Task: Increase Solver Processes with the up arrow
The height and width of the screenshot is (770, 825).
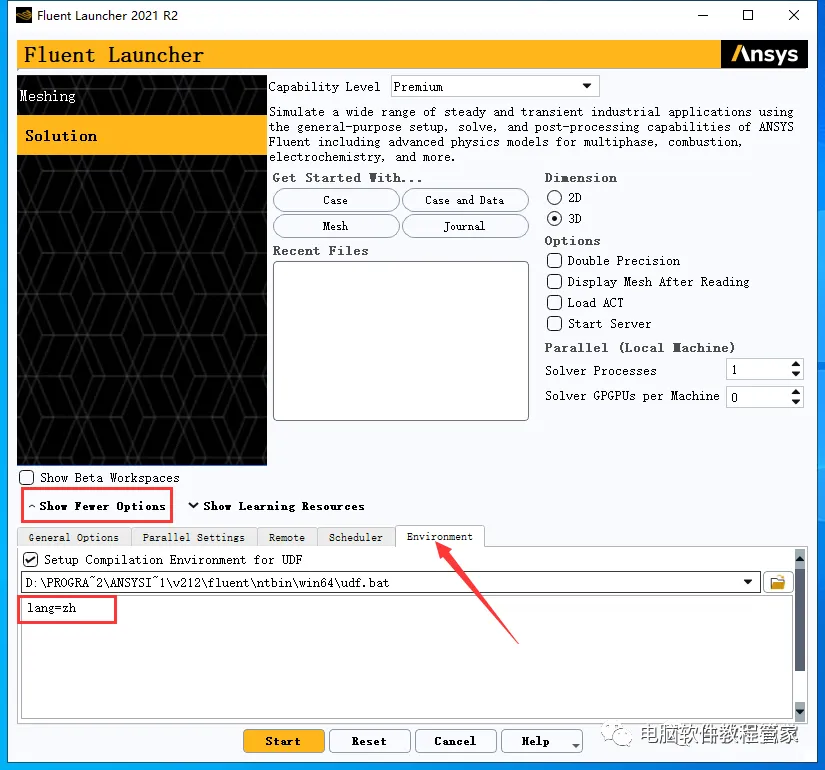Action: [x=796, y=364]
